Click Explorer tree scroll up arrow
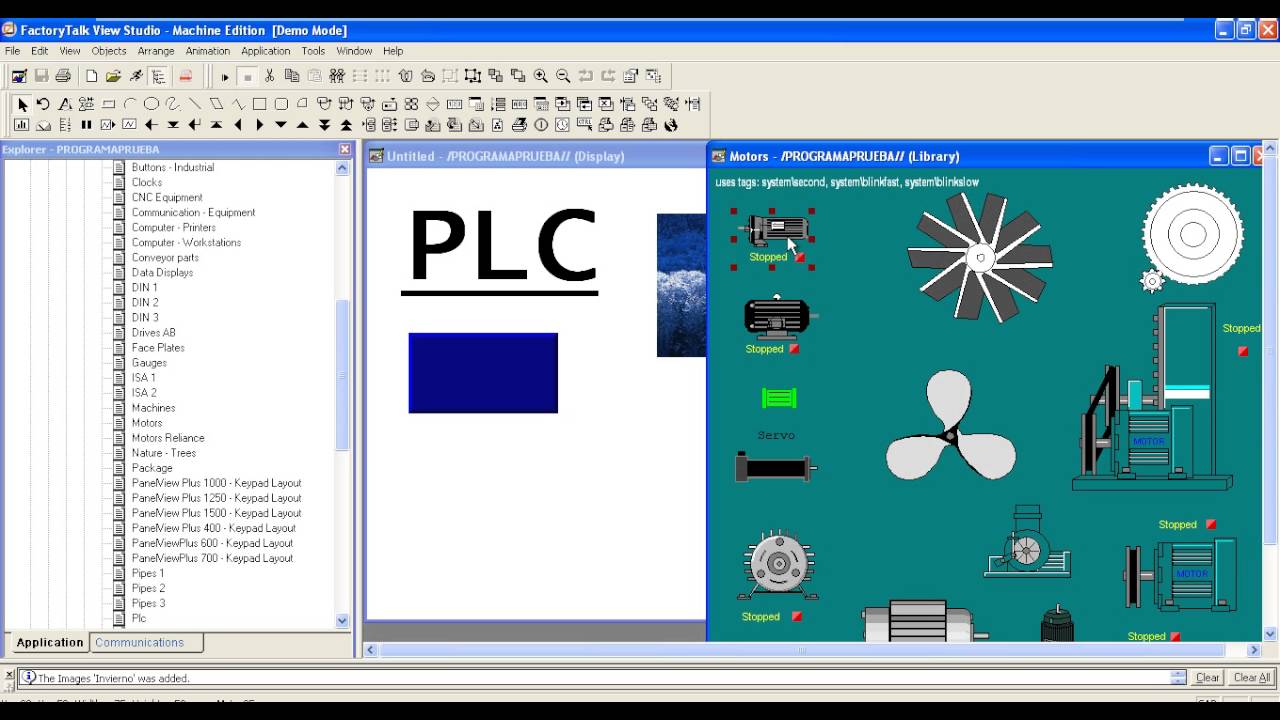Screen dimensions: 1280x720 coord(342,168)
